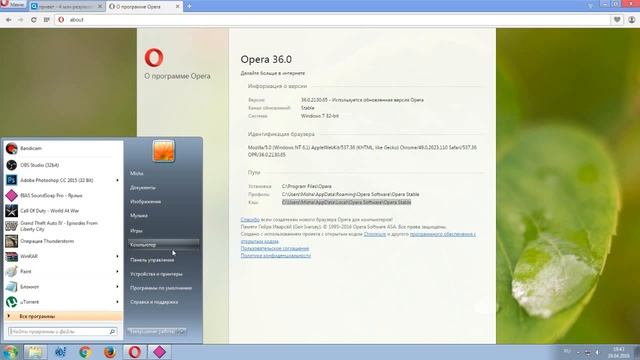Click the Opera 36.0 heading
Image resolution: width=640 pixels, height=360 pixels.
[266, 60]
